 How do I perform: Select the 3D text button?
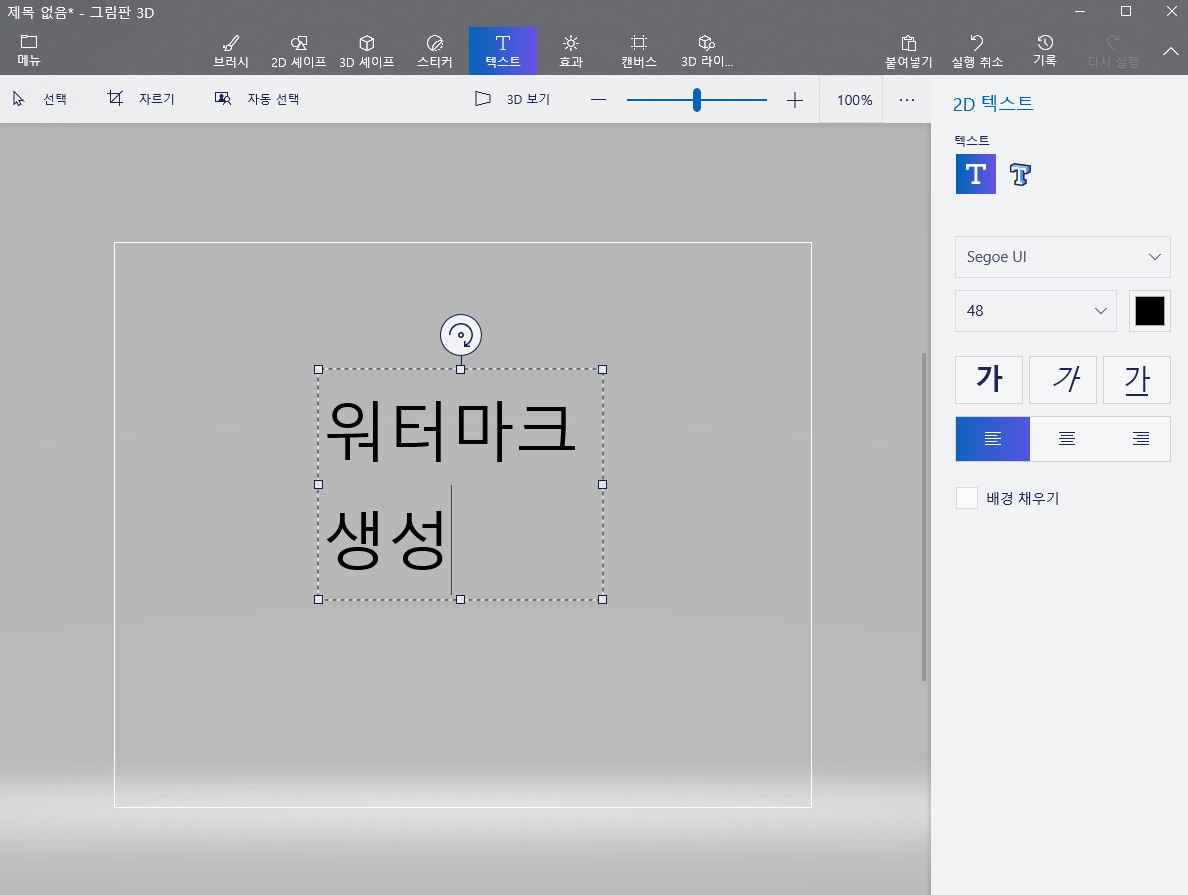coord(1021,174)
